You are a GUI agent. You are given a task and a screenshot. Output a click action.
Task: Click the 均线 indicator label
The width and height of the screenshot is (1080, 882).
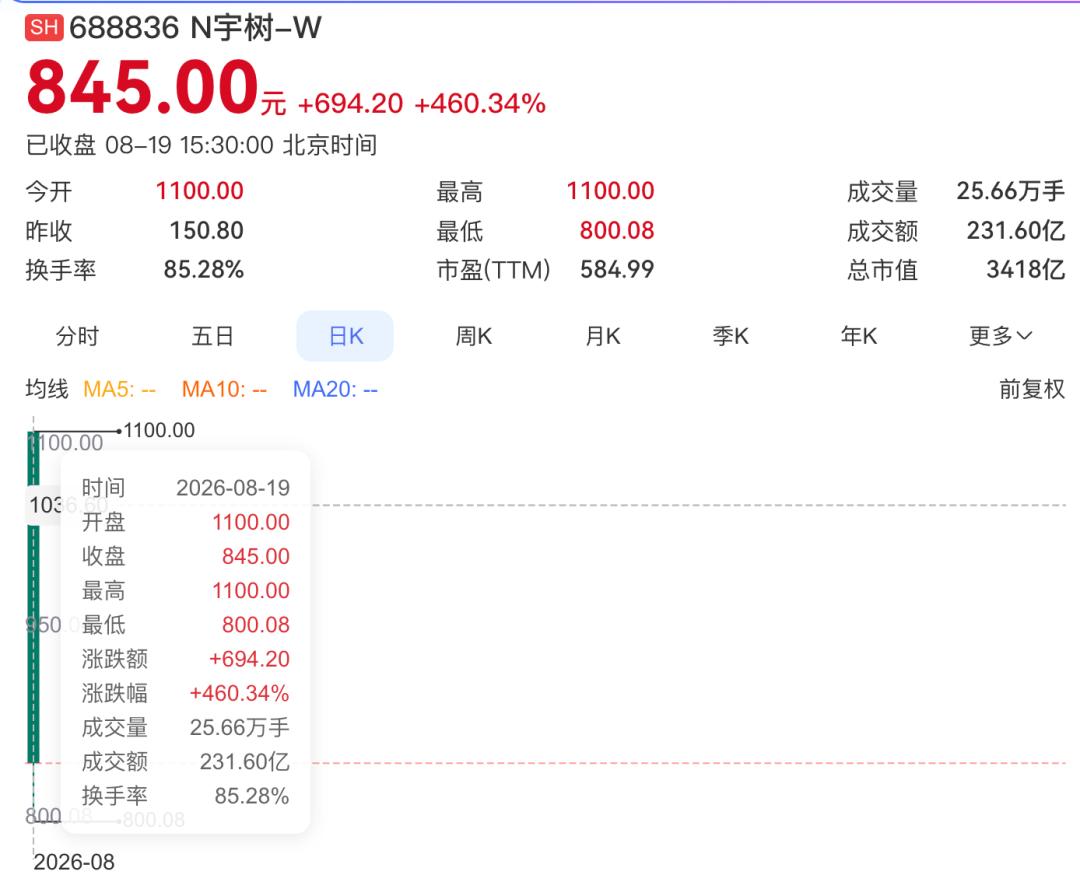47,389
